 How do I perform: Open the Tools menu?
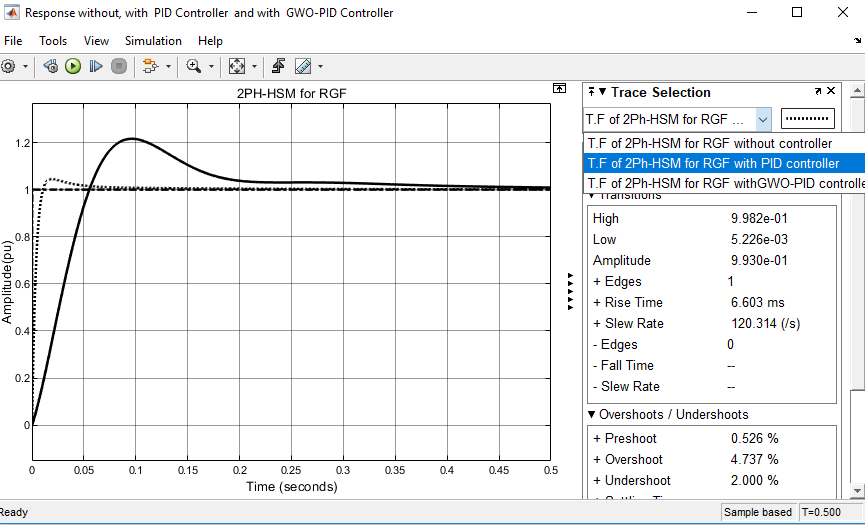(53, 41)
